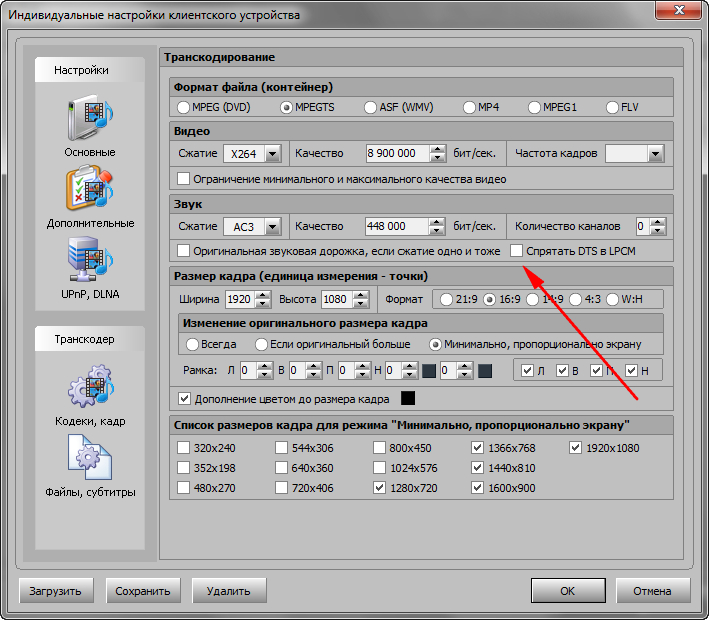Screen dimensions: 709x620
Task: Enable the Спрятать DTS в LPCM checkbox
Action: 517,251
